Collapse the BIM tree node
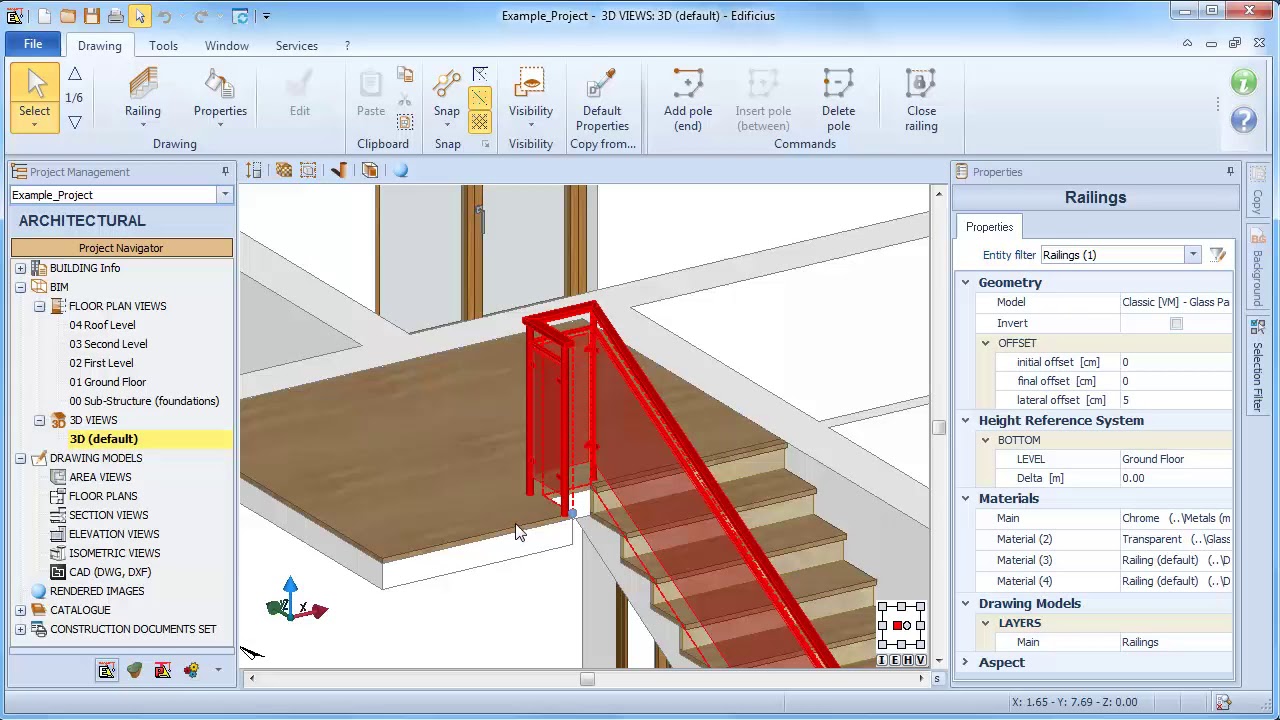Screen dimensions: 1280x720 tap(20, 287)
